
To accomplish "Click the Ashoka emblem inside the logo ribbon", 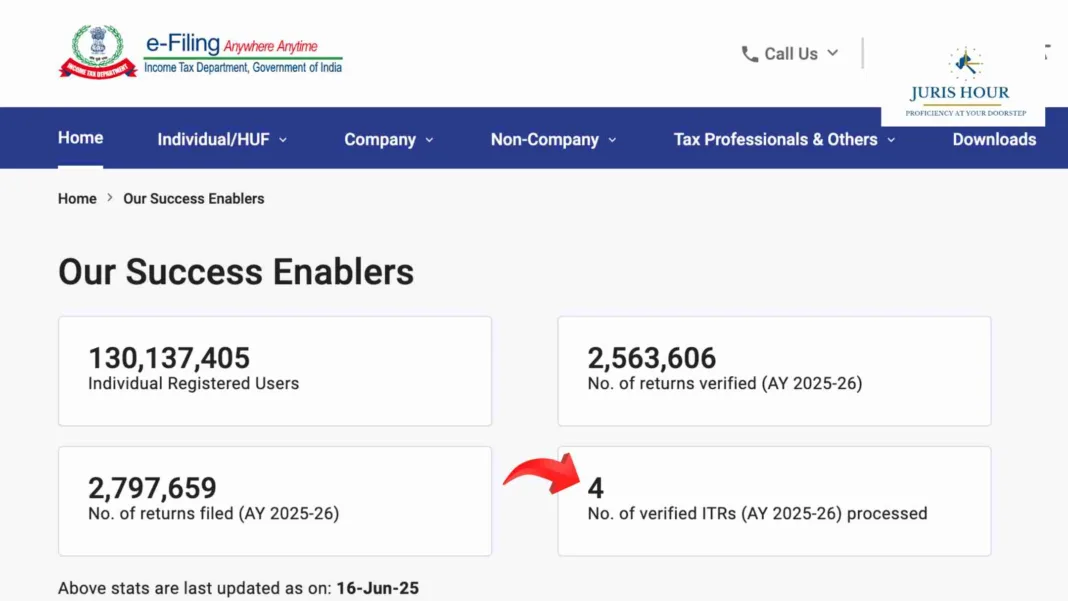I will coord(97,37).
